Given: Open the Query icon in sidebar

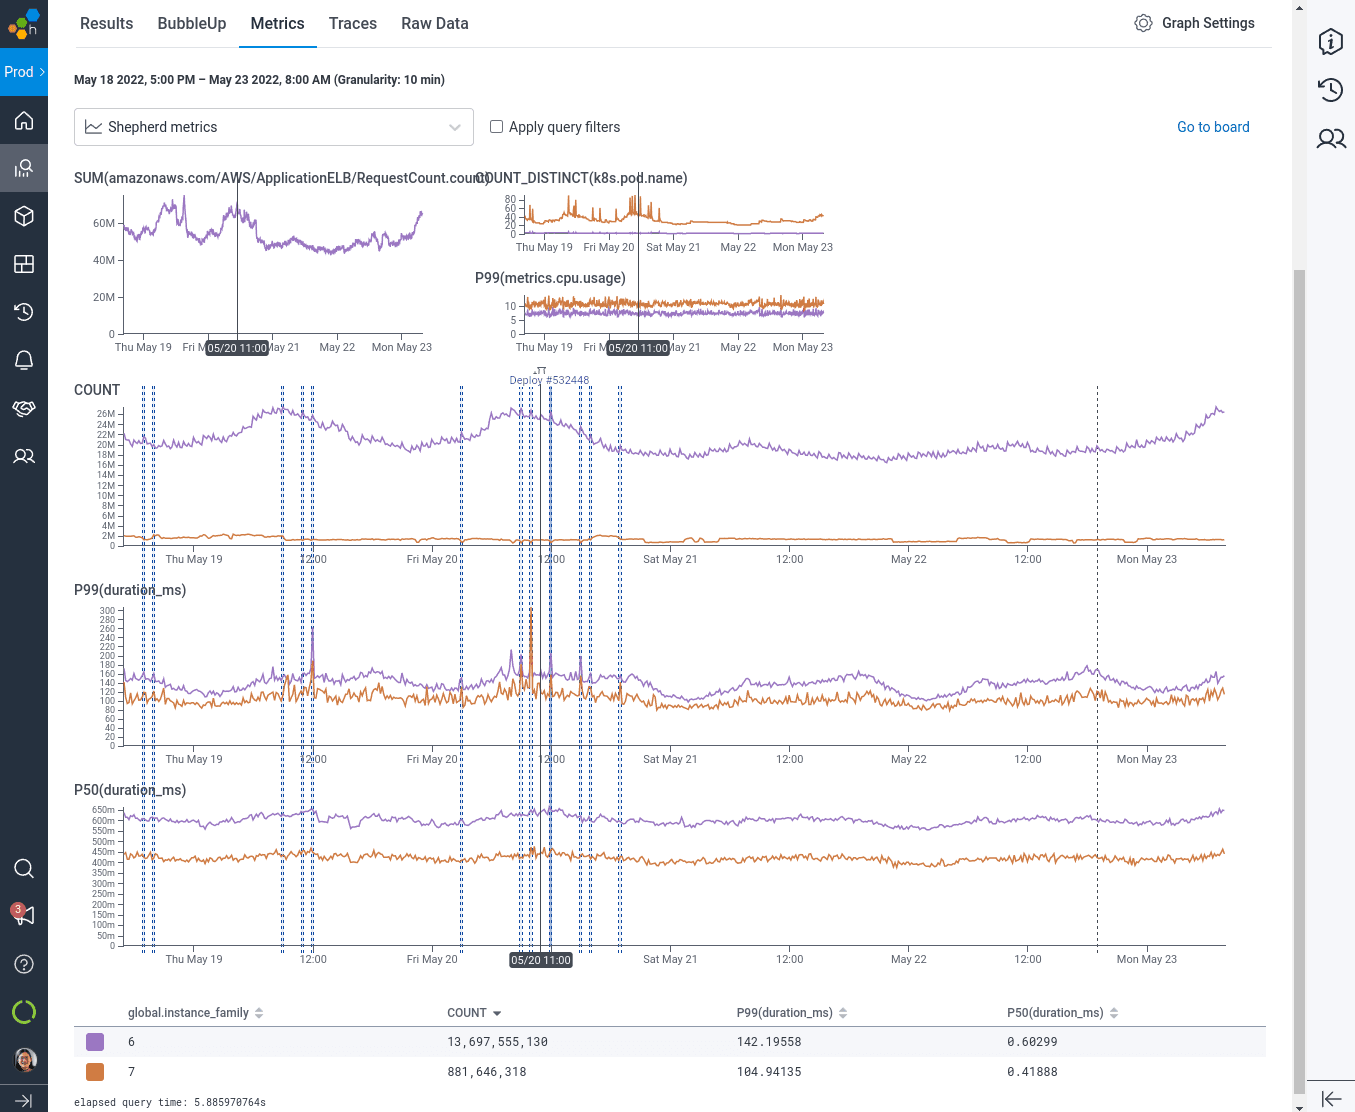Looking at the screenshot, I should click(24, 168).
